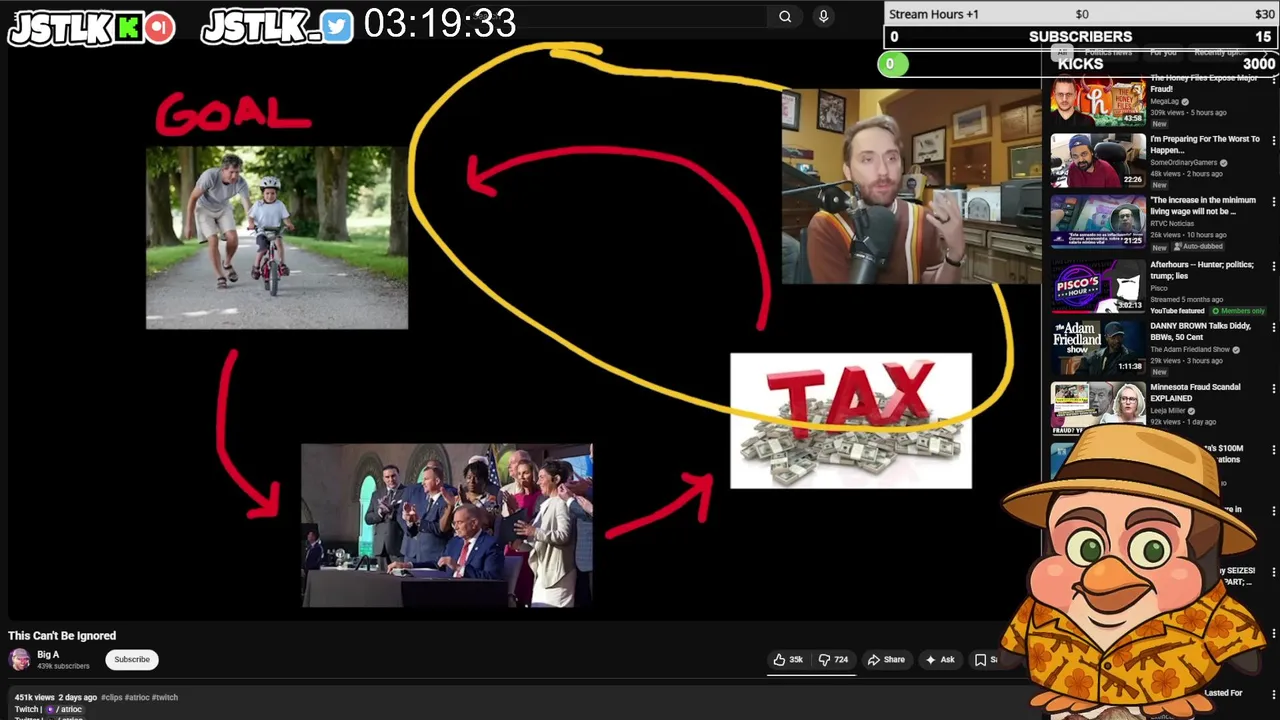Click 'Afterhours -- Hunter; politics' title
The height and width of the screenshot is (720, 1280).
(x=1201, y=270)
